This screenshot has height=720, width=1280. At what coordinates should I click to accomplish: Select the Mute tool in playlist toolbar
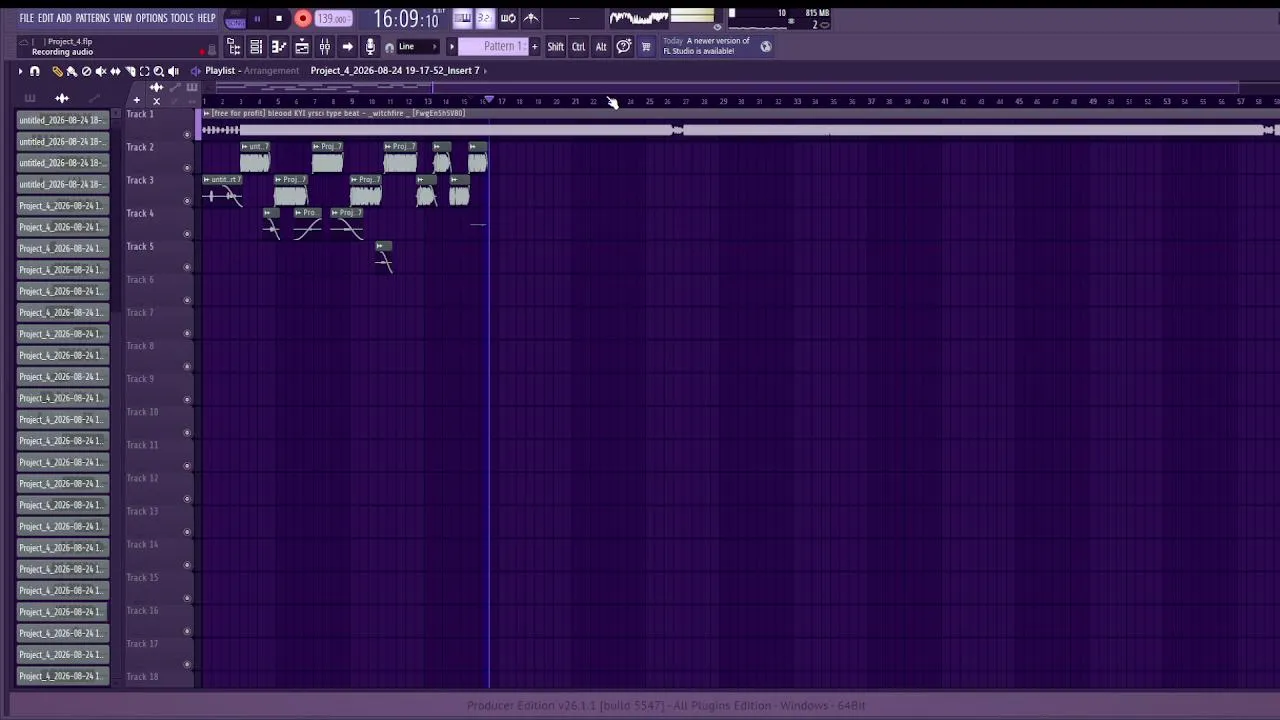point(100,71)
